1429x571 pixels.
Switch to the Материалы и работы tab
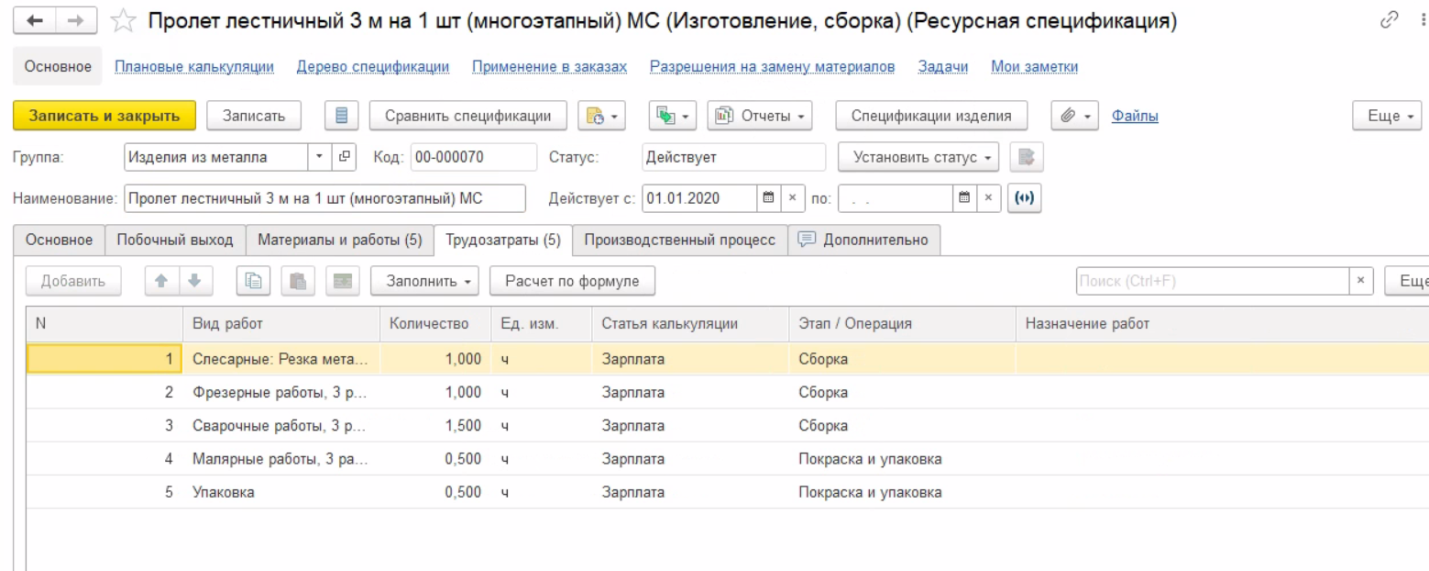(x=340, y=240)
